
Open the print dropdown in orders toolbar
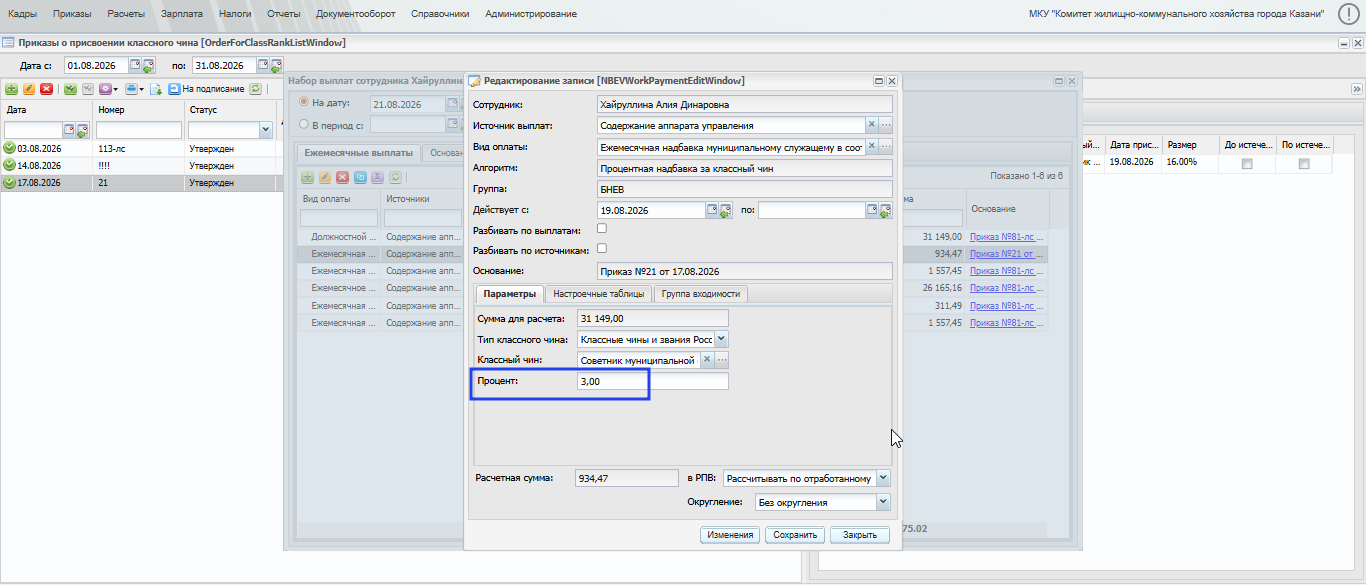tap(134, 89)
